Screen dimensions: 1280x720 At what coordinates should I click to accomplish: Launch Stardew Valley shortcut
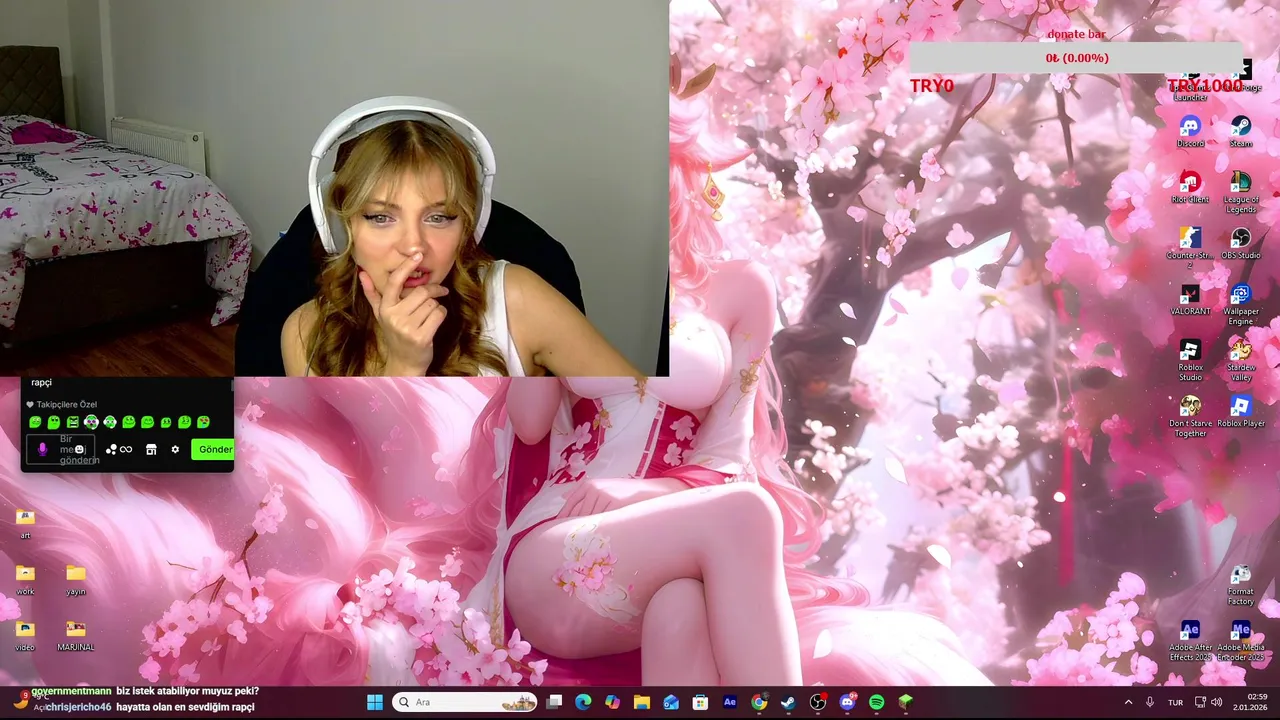click(x=1241, y=359)
